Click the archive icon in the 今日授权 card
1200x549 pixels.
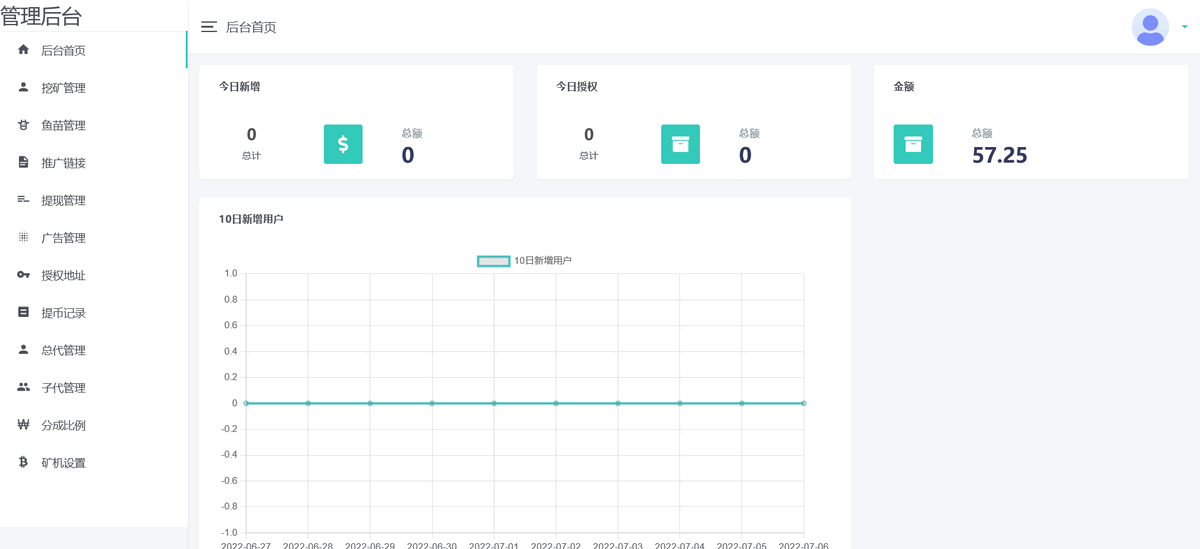pyautogui.click(x=680, y=144)
